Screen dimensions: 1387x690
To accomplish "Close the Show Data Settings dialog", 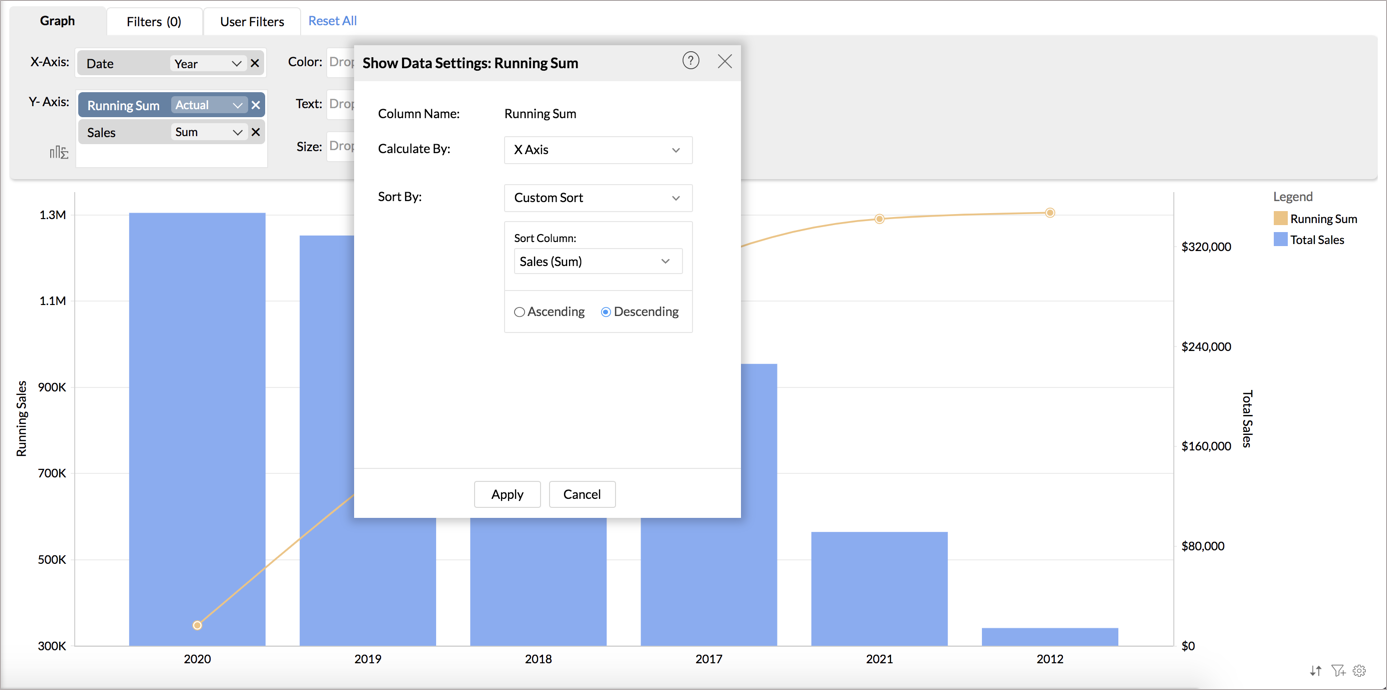I will click(725, 62).
